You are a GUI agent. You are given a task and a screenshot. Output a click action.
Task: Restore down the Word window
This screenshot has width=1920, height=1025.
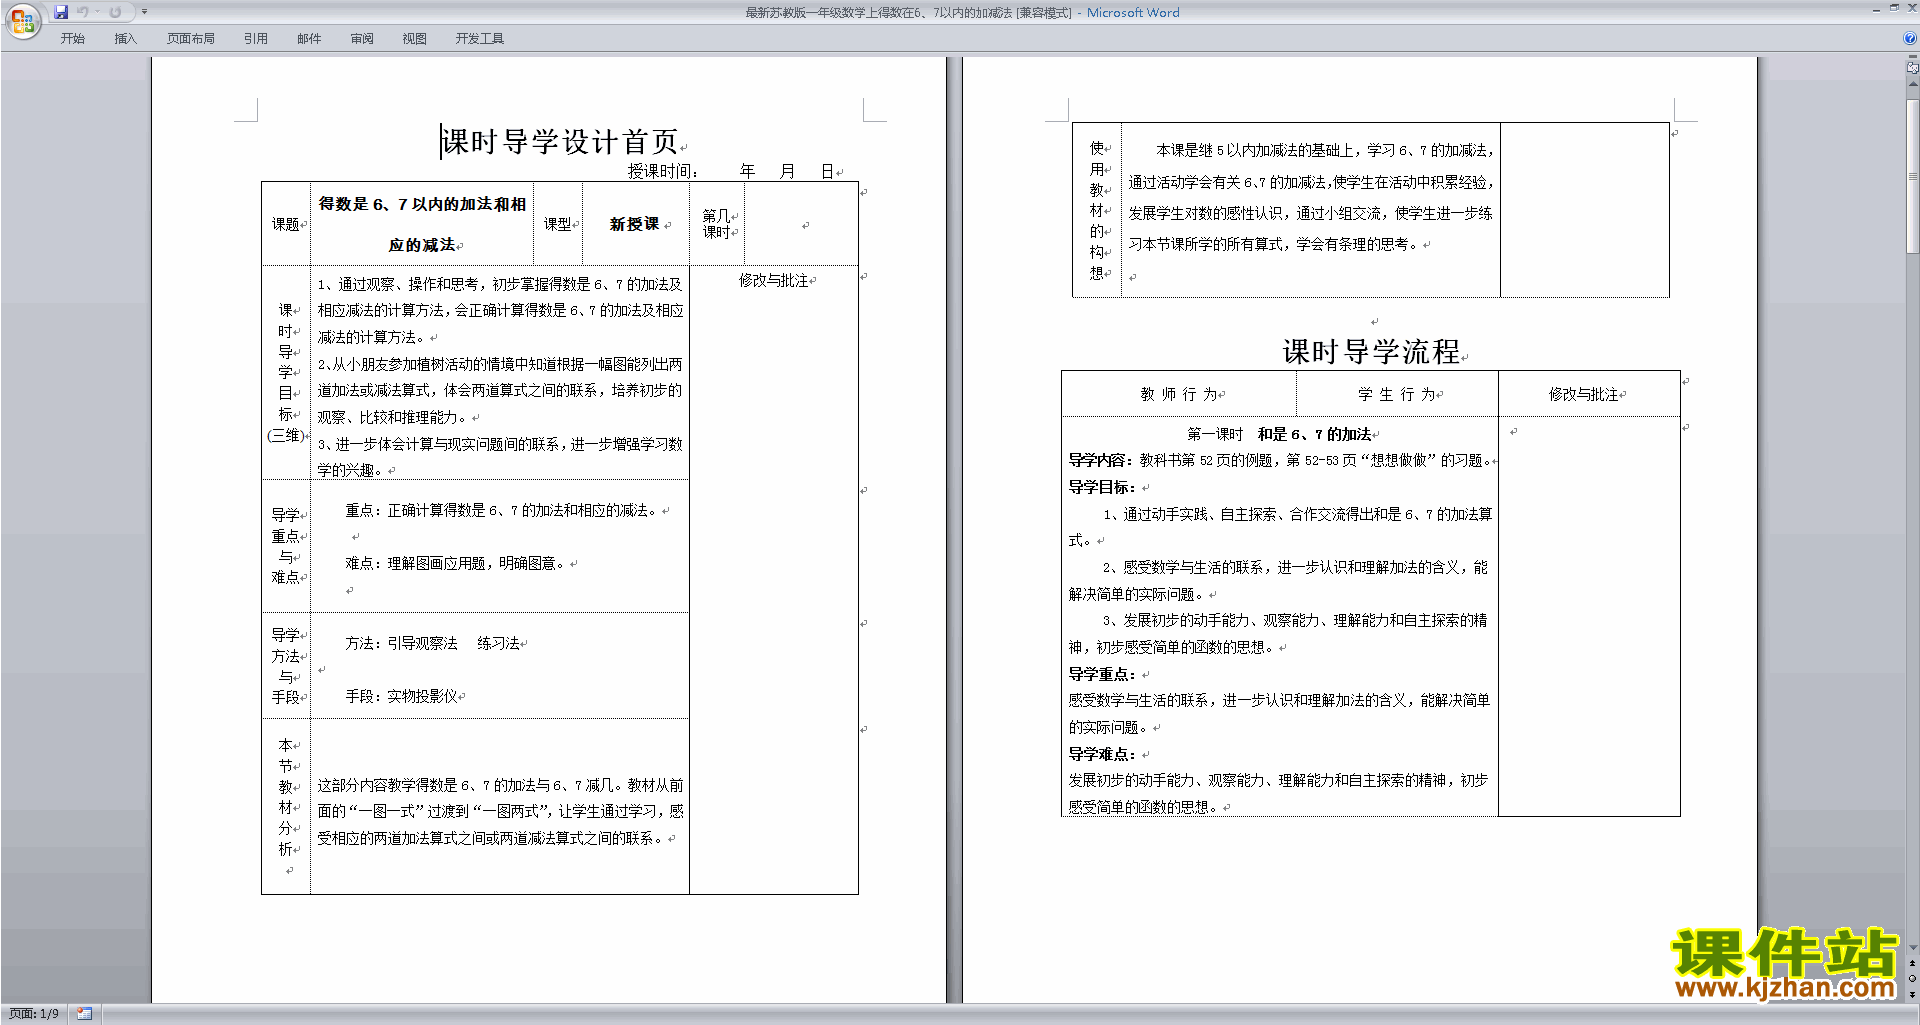point(1894,8)
